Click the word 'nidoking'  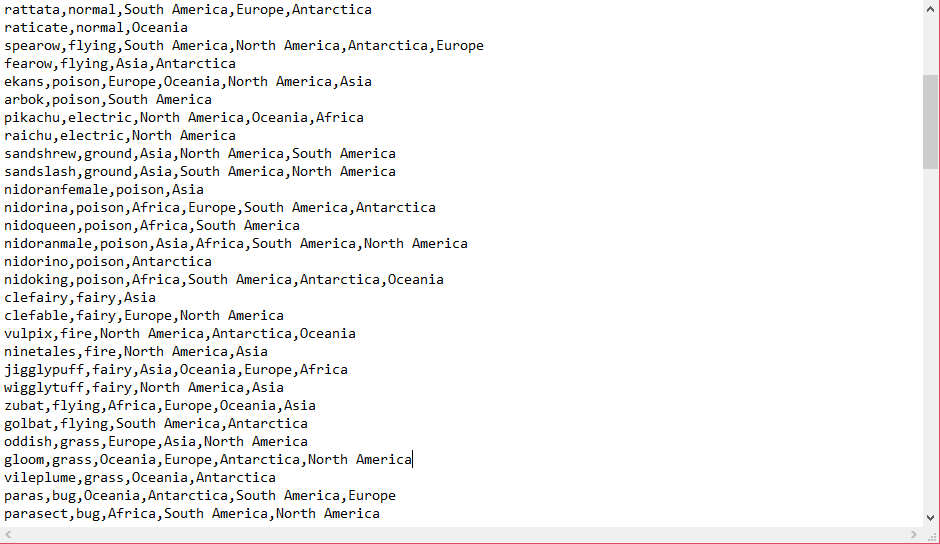pyautogui.click(x=36, y=279)
